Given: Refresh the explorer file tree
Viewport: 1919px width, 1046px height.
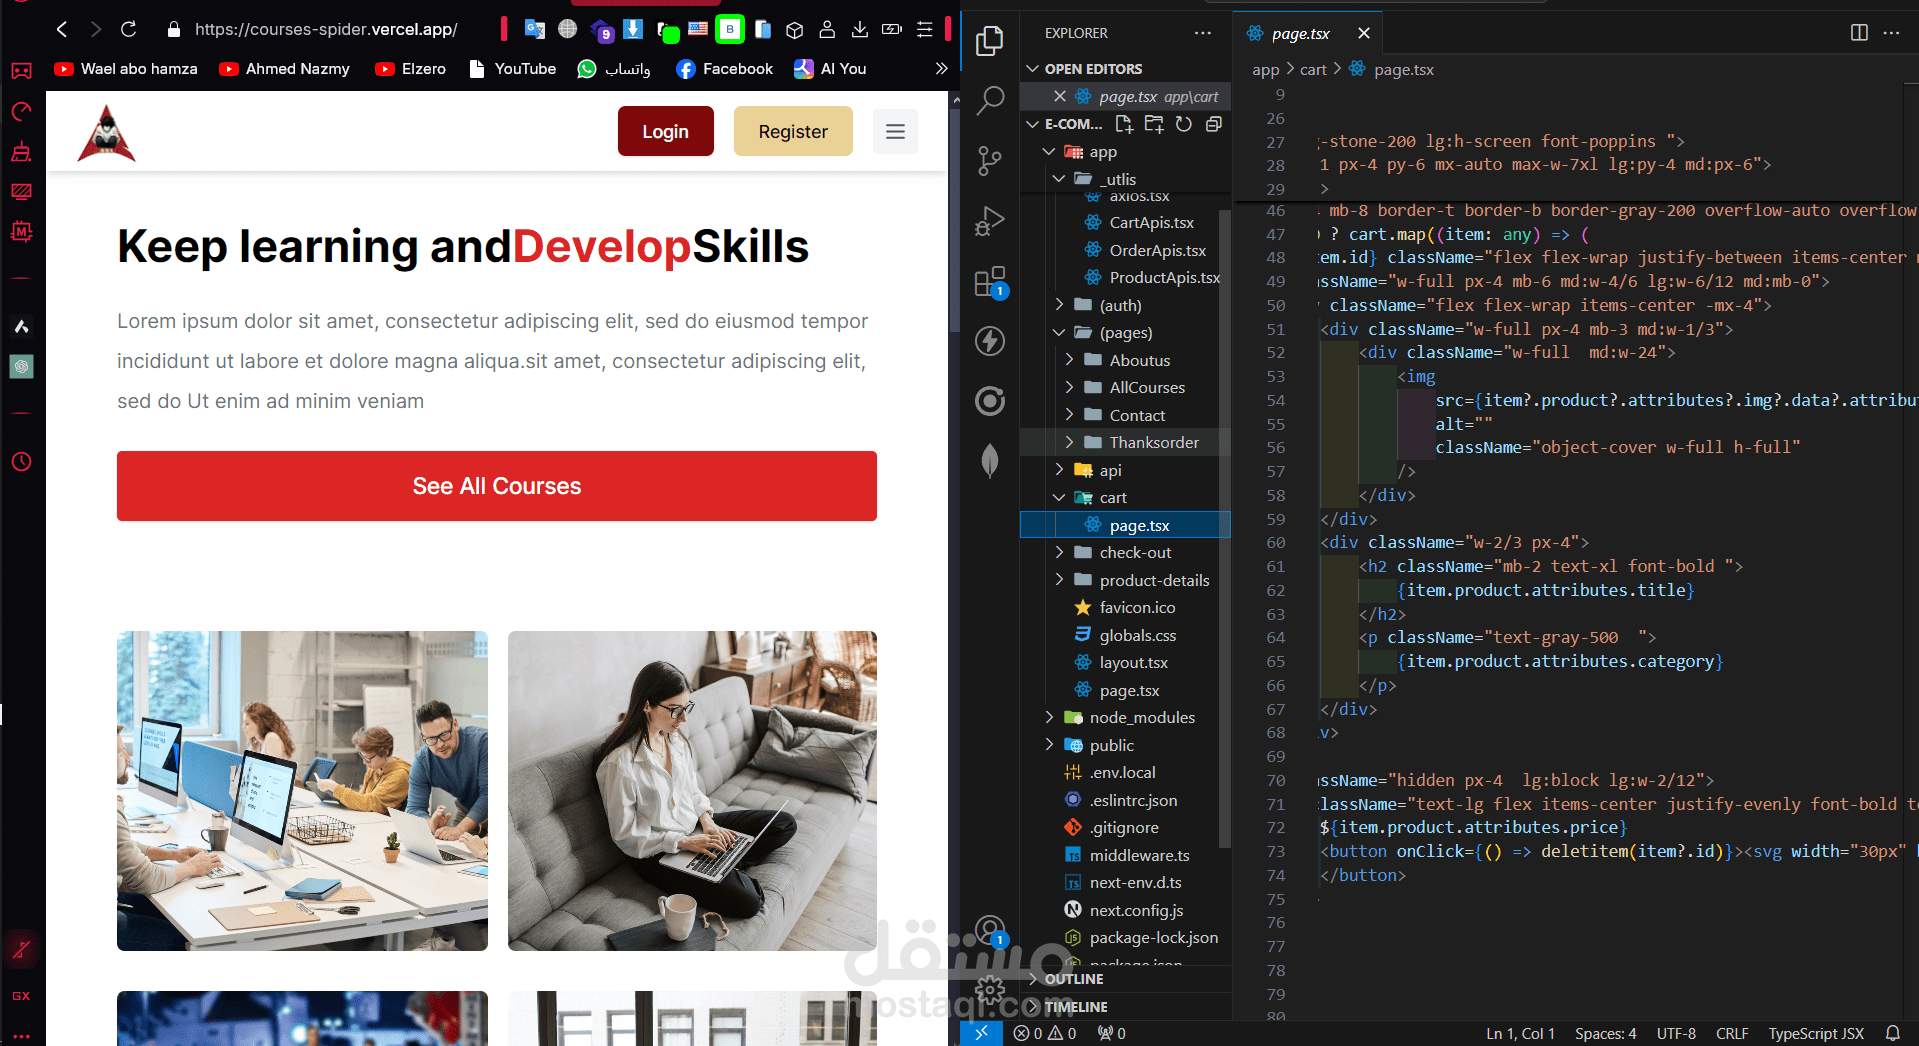Looking at the screenshot, I should pyautogui.click(x=1184, y=124).
